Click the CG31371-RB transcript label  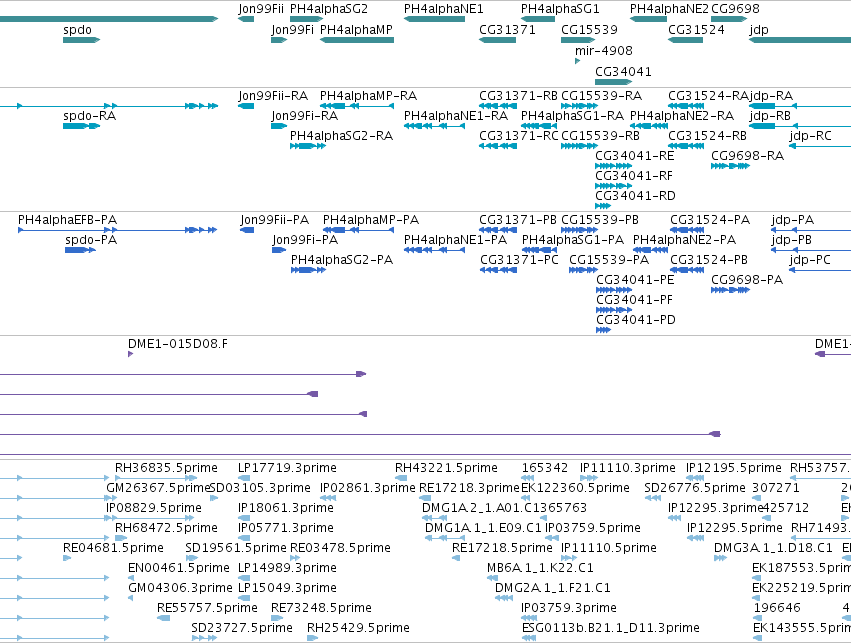pos(518,96)
